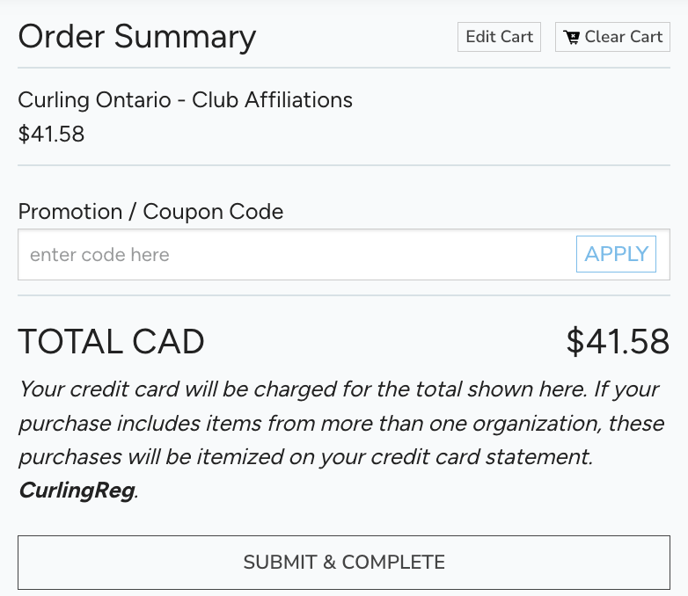The height and width of the screenshot is (596, 688).
Task: Click divider line above TOTAL CAD
Action: coord(344,296)
